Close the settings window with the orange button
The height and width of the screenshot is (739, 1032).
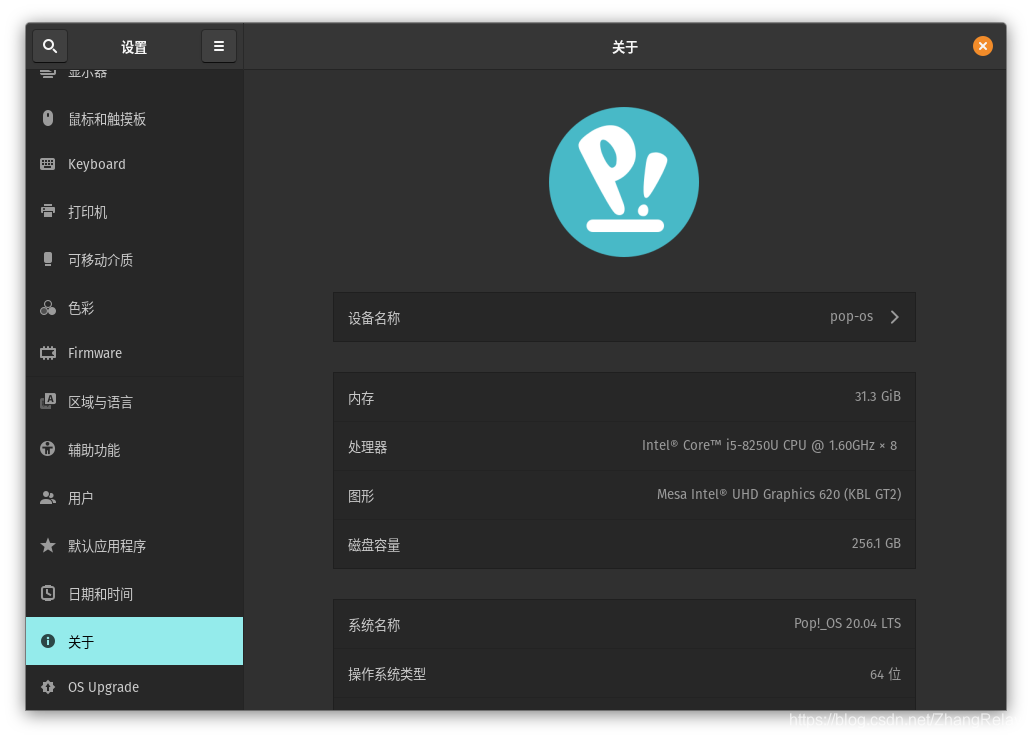tap(983, 46)
